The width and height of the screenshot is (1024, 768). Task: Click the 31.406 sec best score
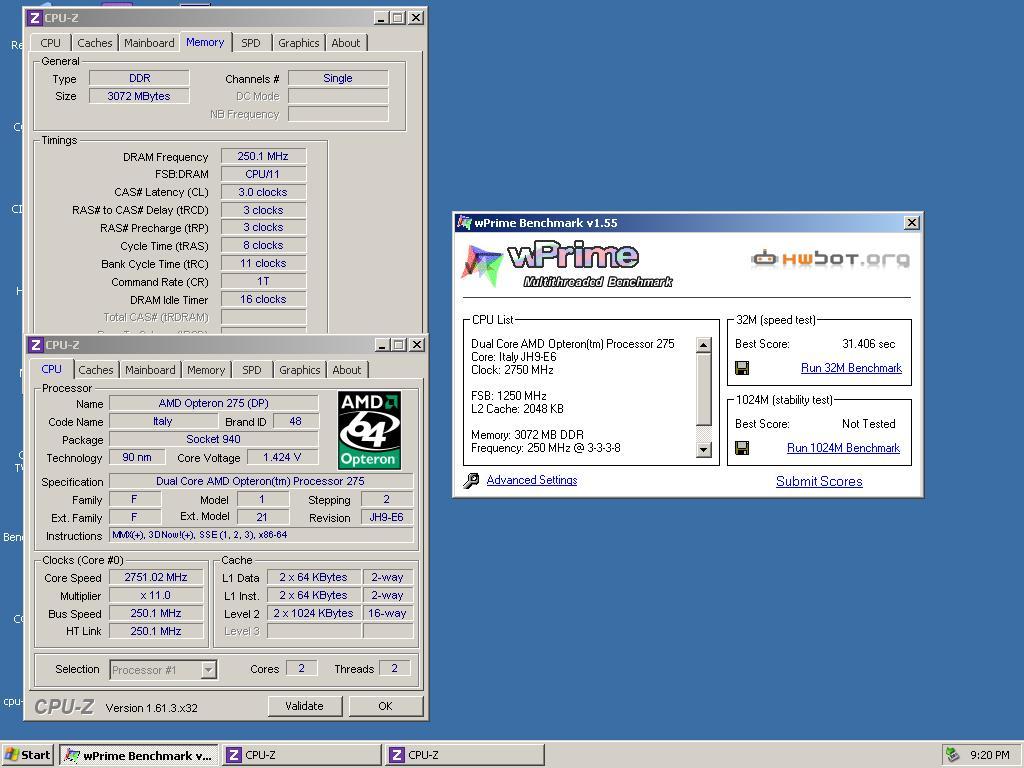[869, 344]
